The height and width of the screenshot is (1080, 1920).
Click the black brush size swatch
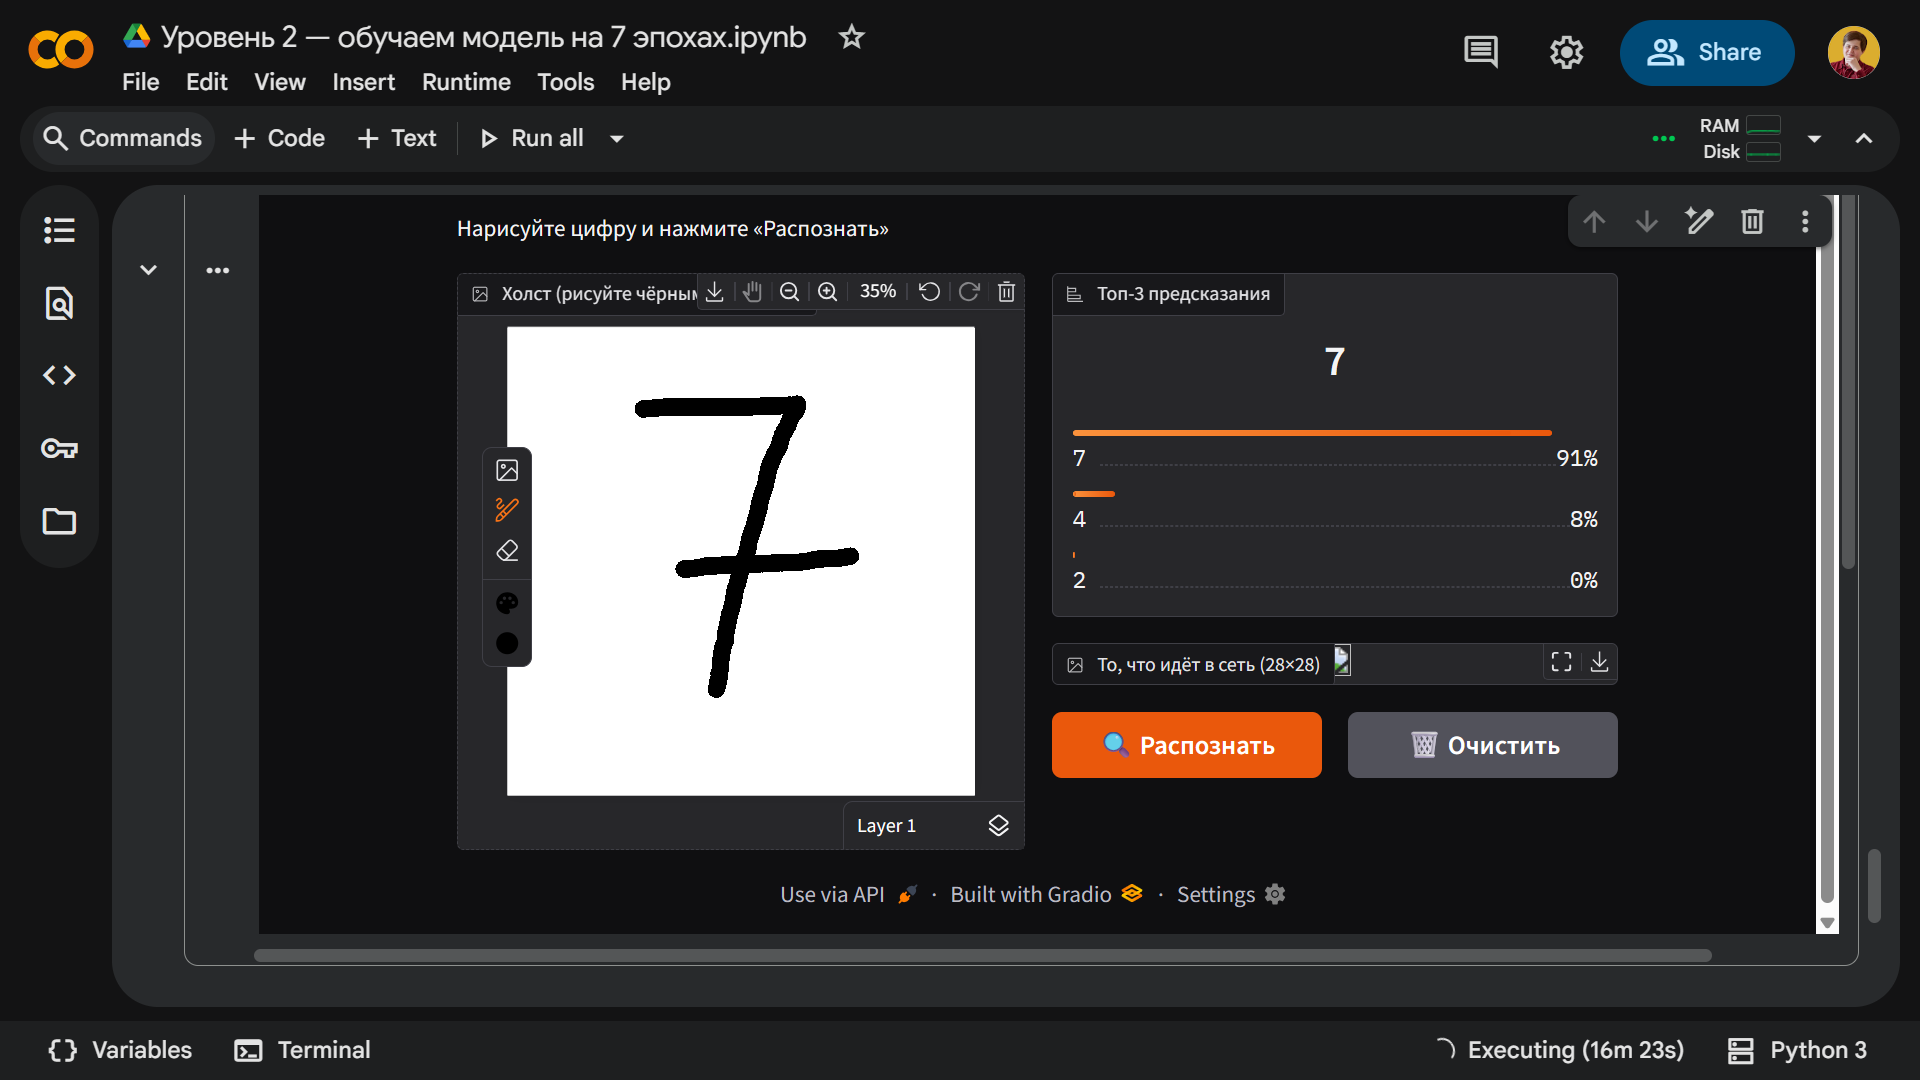tap(507, 643)
